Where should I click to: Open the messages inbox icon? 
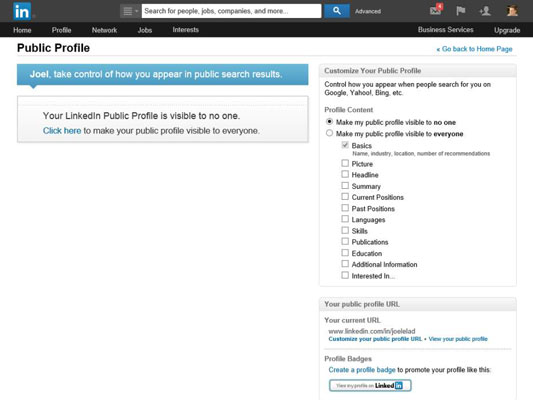coord(436,10)
